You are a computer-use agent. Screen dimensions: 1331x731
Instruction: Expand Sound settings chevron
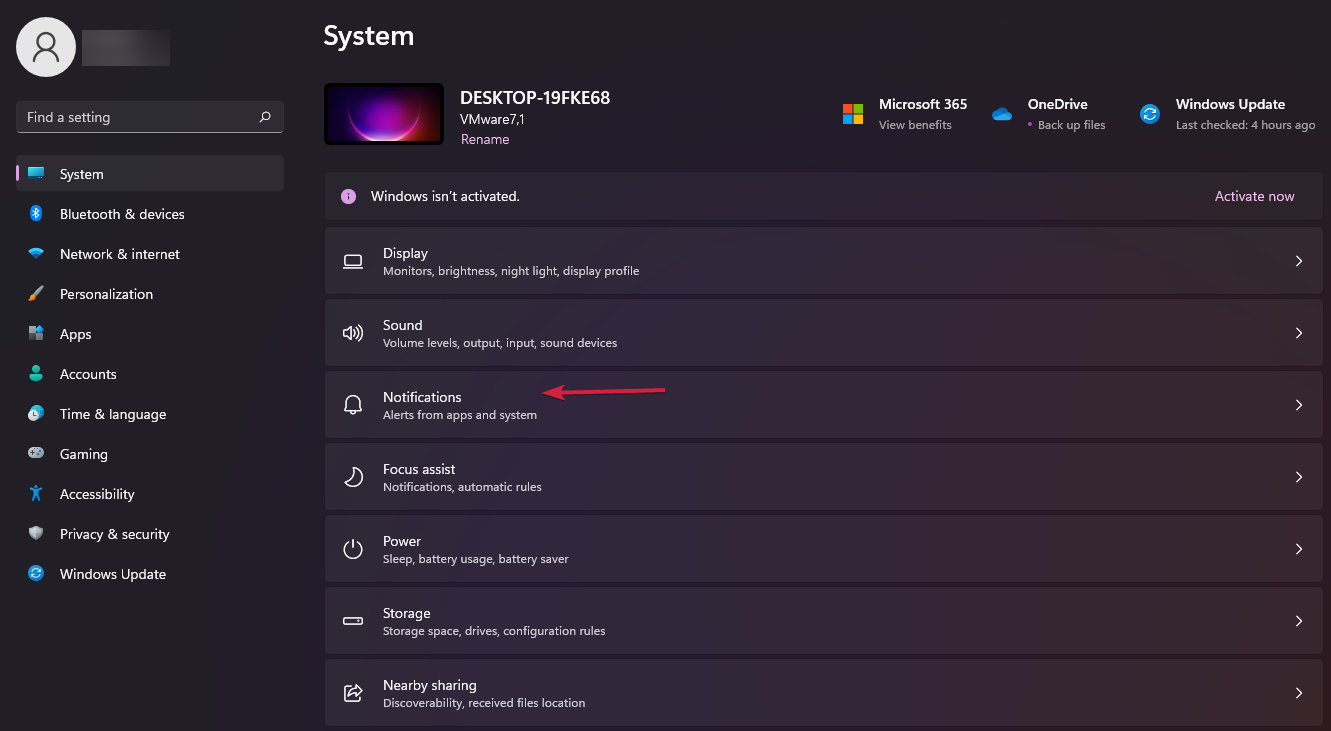pyautogui.click(x=1299, y=333)
